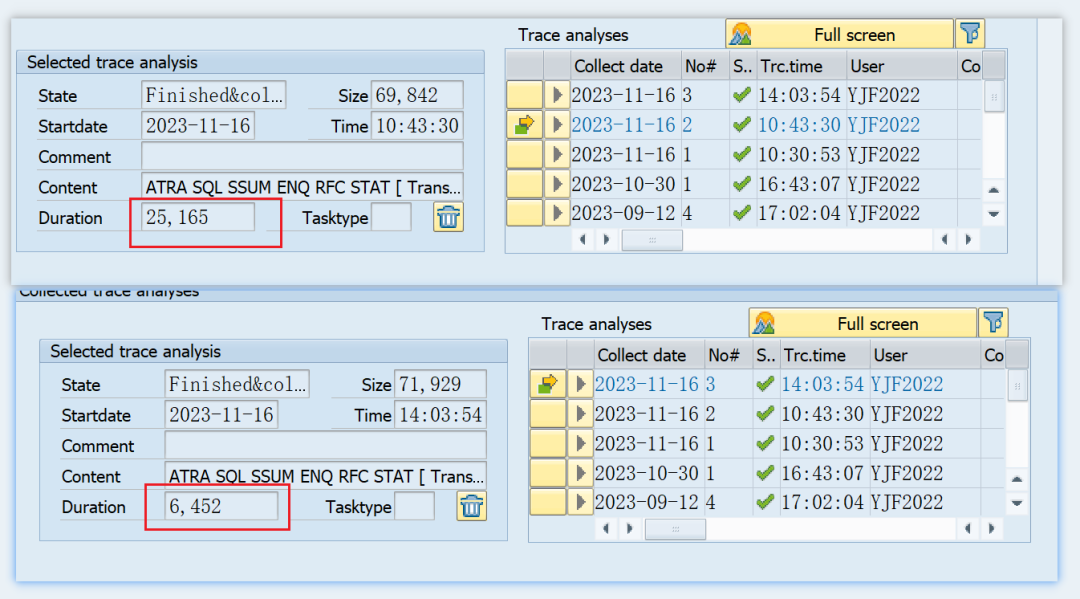Open the filter icon in top panel
The image size is (1080, 599).
[x=970, y=33]
